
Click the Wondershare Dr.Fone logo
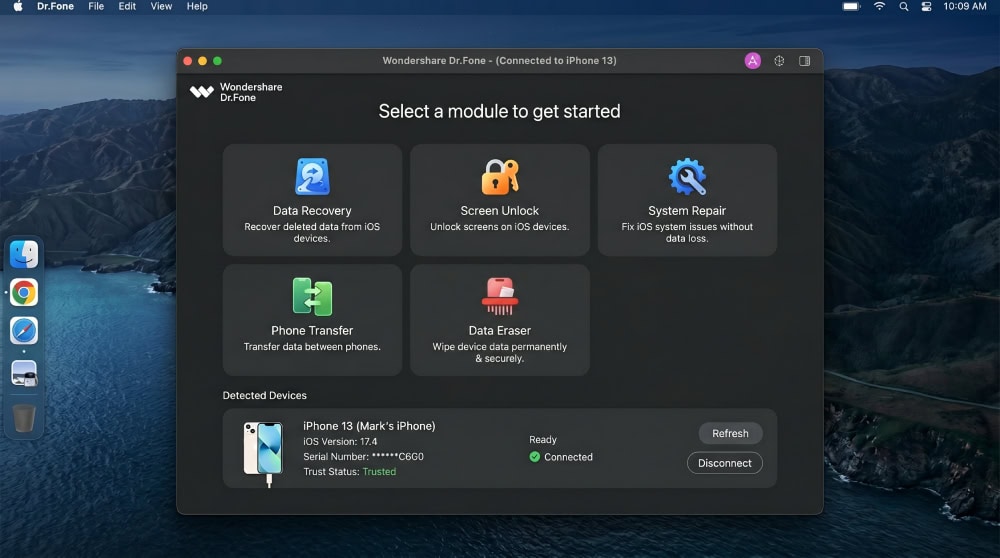[236, 92]
